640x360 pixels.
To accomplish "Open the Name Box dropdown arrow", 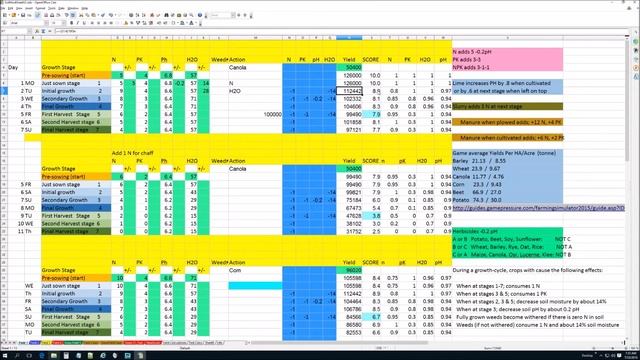I will tap(29, 31).
